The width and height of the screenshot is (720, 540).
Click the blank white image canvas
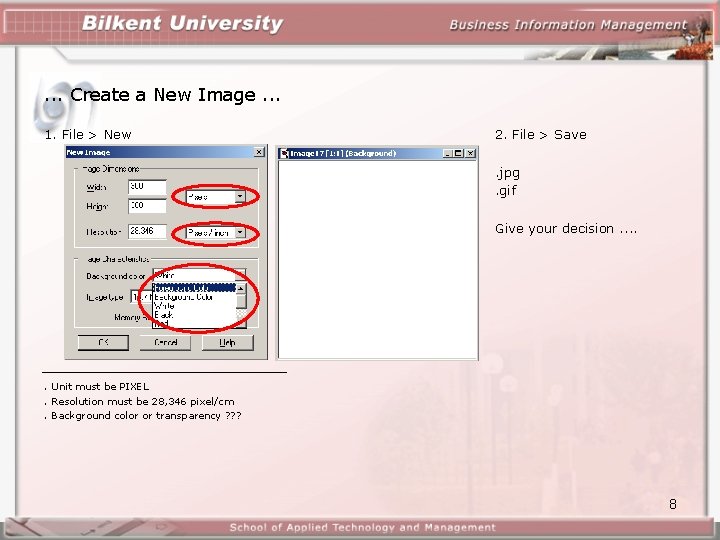pyautogui.click(x=377, y=259)
